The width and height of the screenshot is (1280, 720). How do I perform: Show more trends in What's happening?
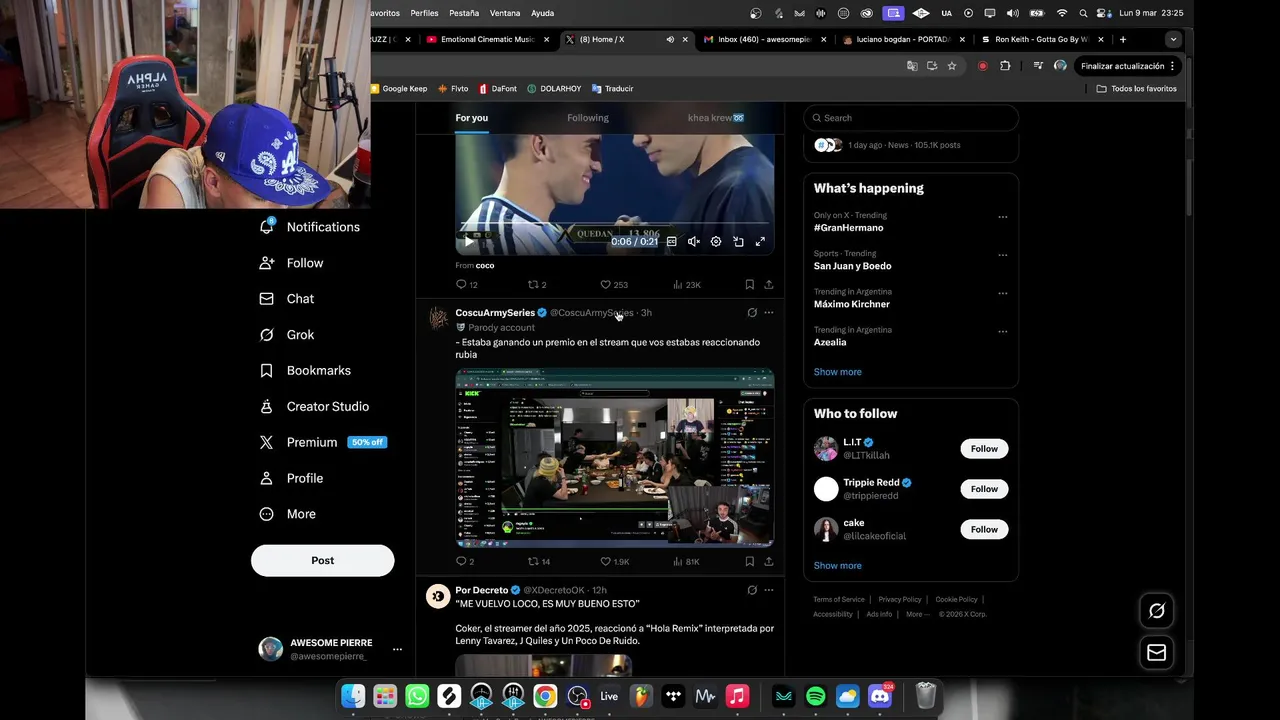837,372
